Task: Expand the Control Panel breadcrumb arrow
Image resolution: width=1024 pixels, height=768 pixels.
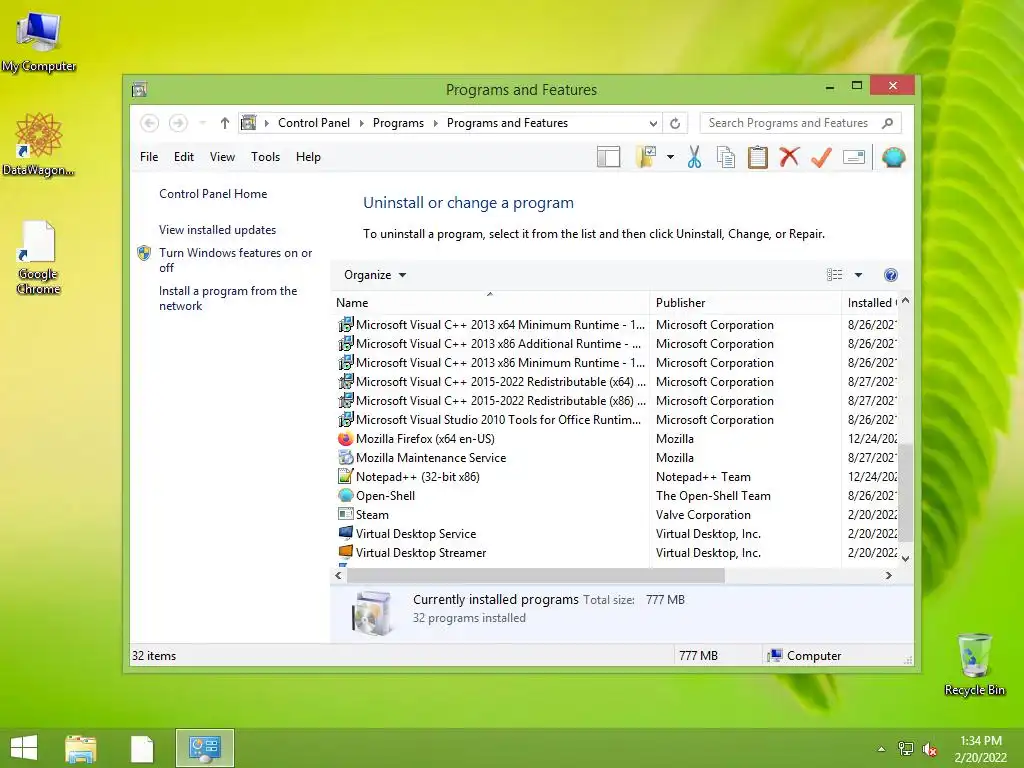Action: click(x=361, y=123)
